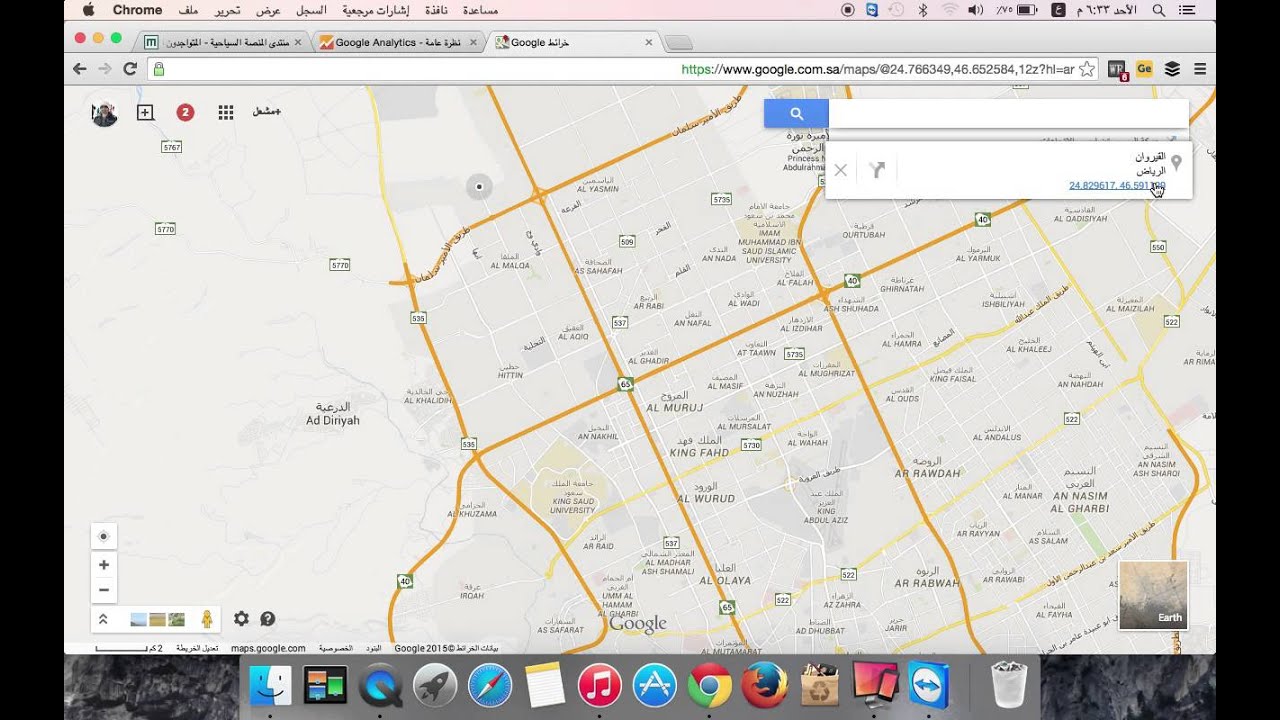Viewport: 1280px width, 720px height.
Task: Open the Chrome application menu
Action: pyautogui.click(x=137, y=10)
